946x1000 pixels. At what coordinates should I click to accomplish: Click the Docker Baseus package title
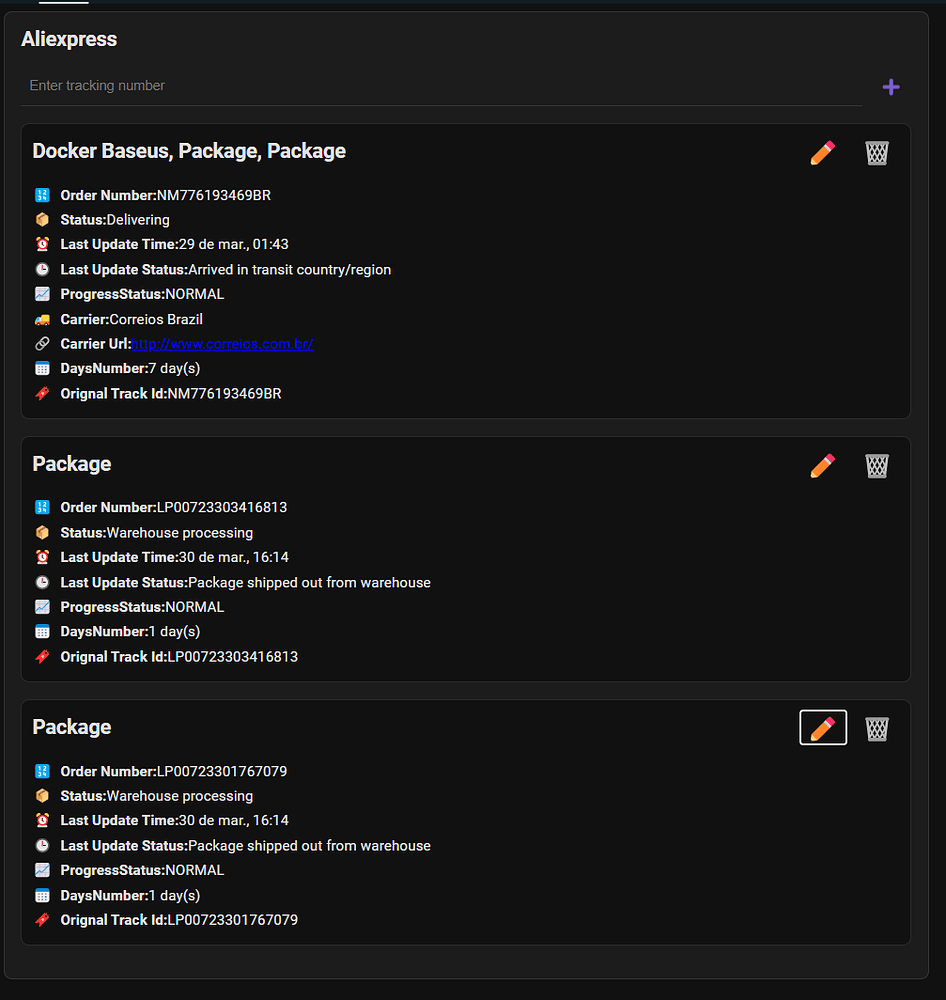pos(189,150)
